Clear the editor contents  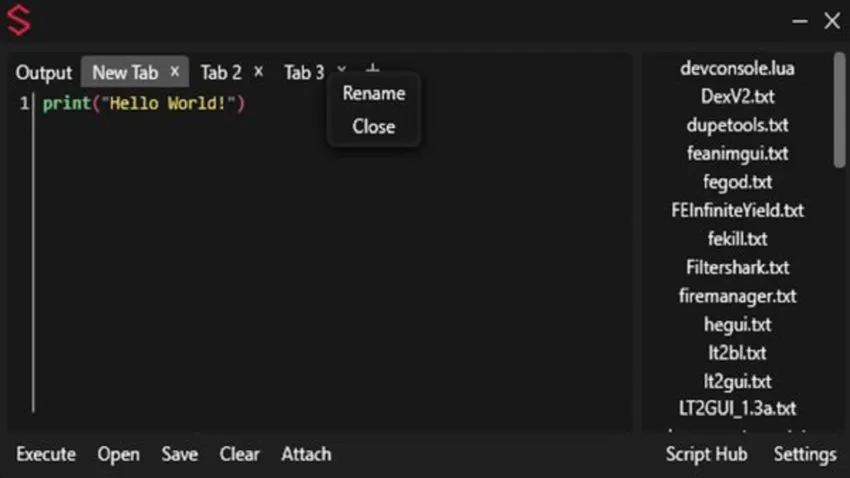pyautogui.click(x=239, y=454)
